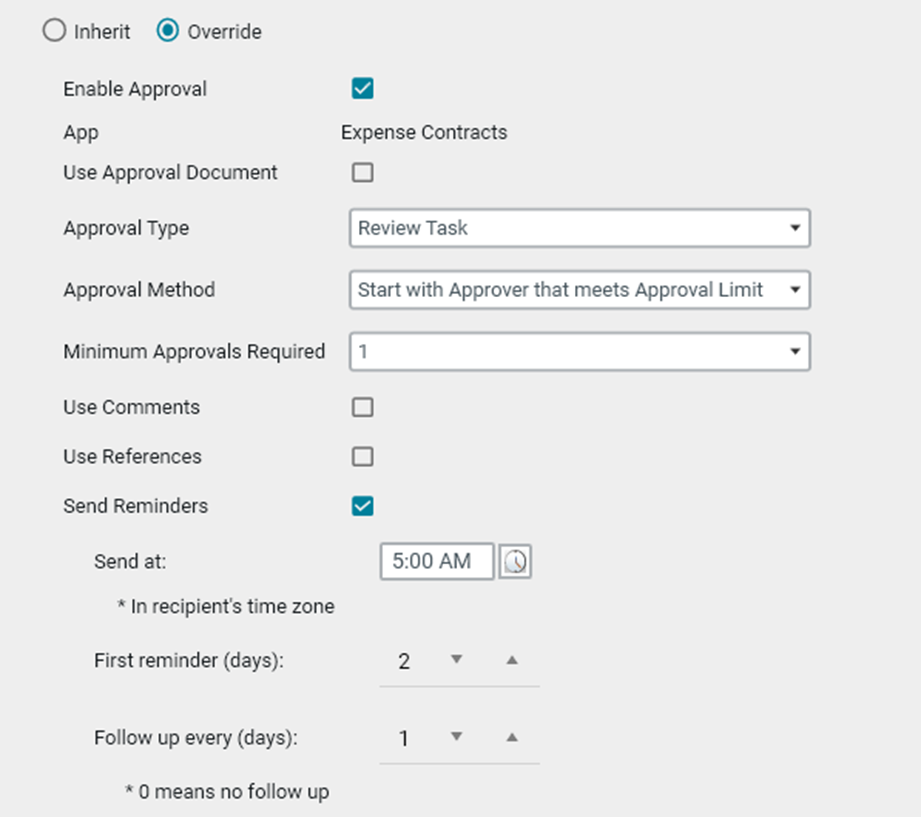The height and width of the screenshot is (817, 921).
Task: Click the Send Reminders label
Action: tap(135, 506)
